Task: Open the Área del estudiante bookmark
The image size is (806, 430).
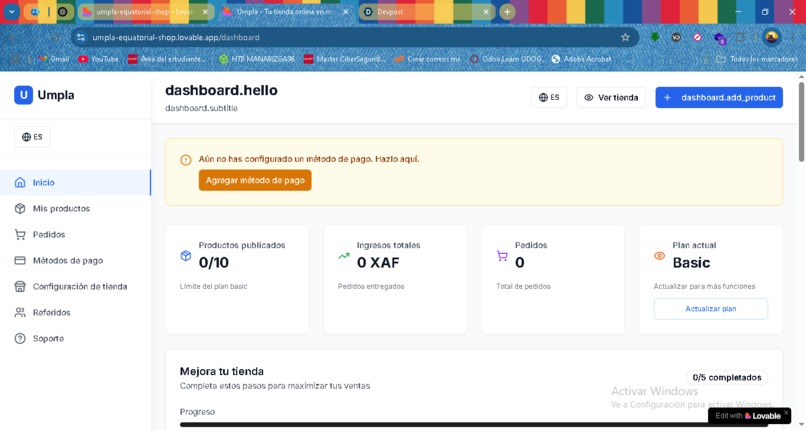Action: [x=167, y=59]
